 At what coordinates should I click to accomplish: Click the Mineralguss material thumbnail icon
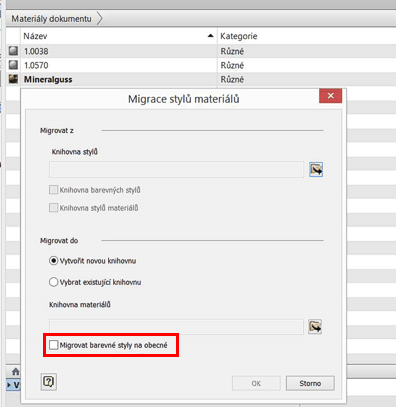(x=13, y=79)
